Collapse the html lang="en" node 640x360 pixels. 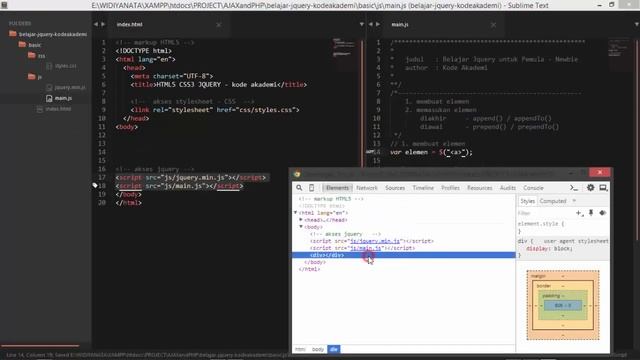(x=296, y=213)
